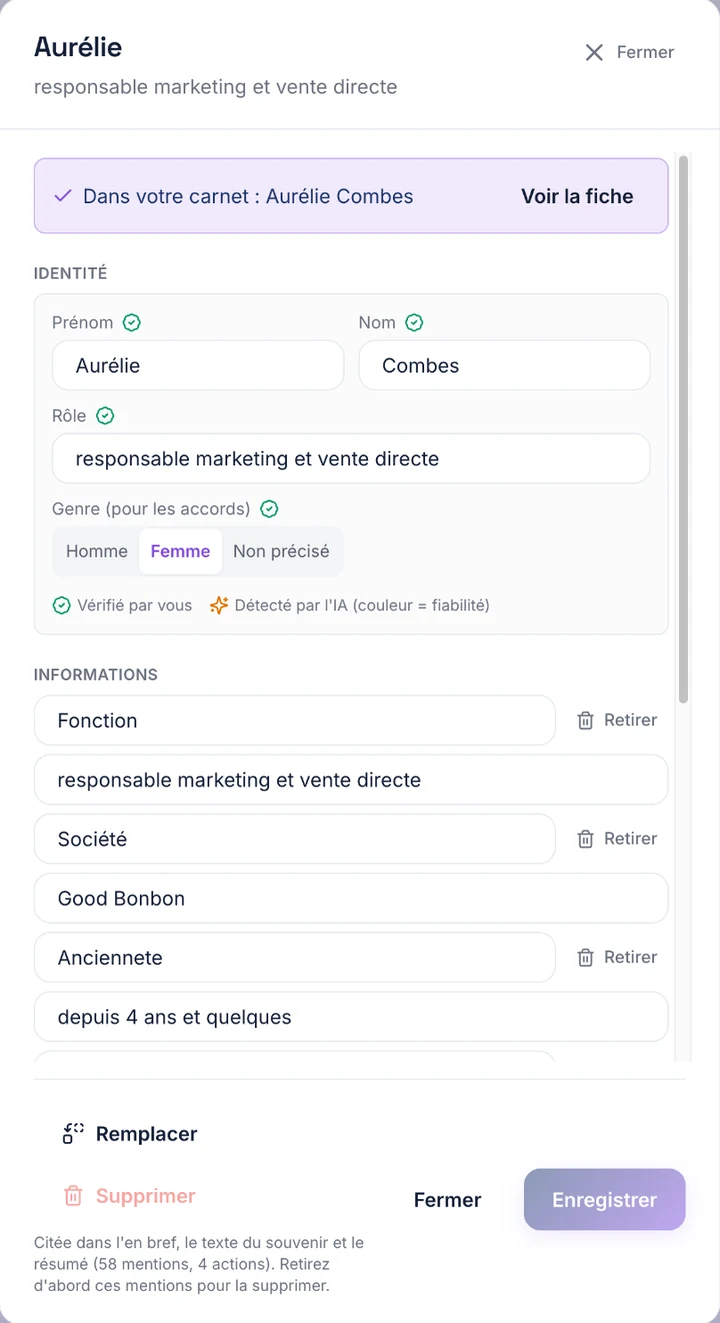Click the Remplacer label

[147, 1134]
